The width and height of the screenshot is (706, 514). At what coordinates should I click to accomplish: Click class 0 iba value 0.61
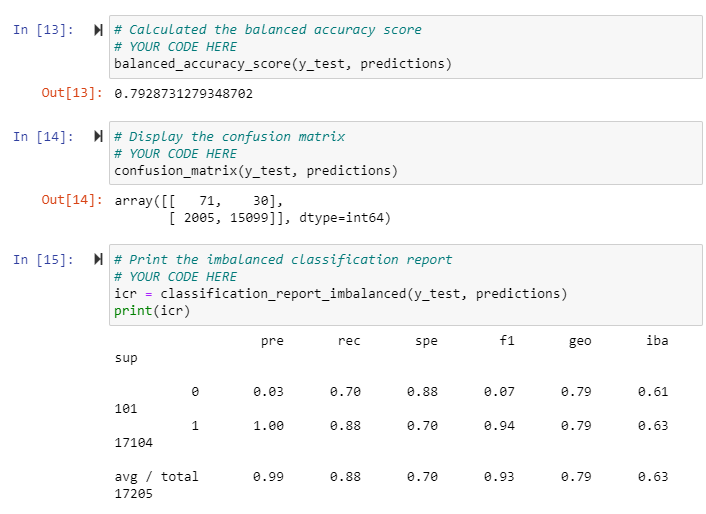653,392
